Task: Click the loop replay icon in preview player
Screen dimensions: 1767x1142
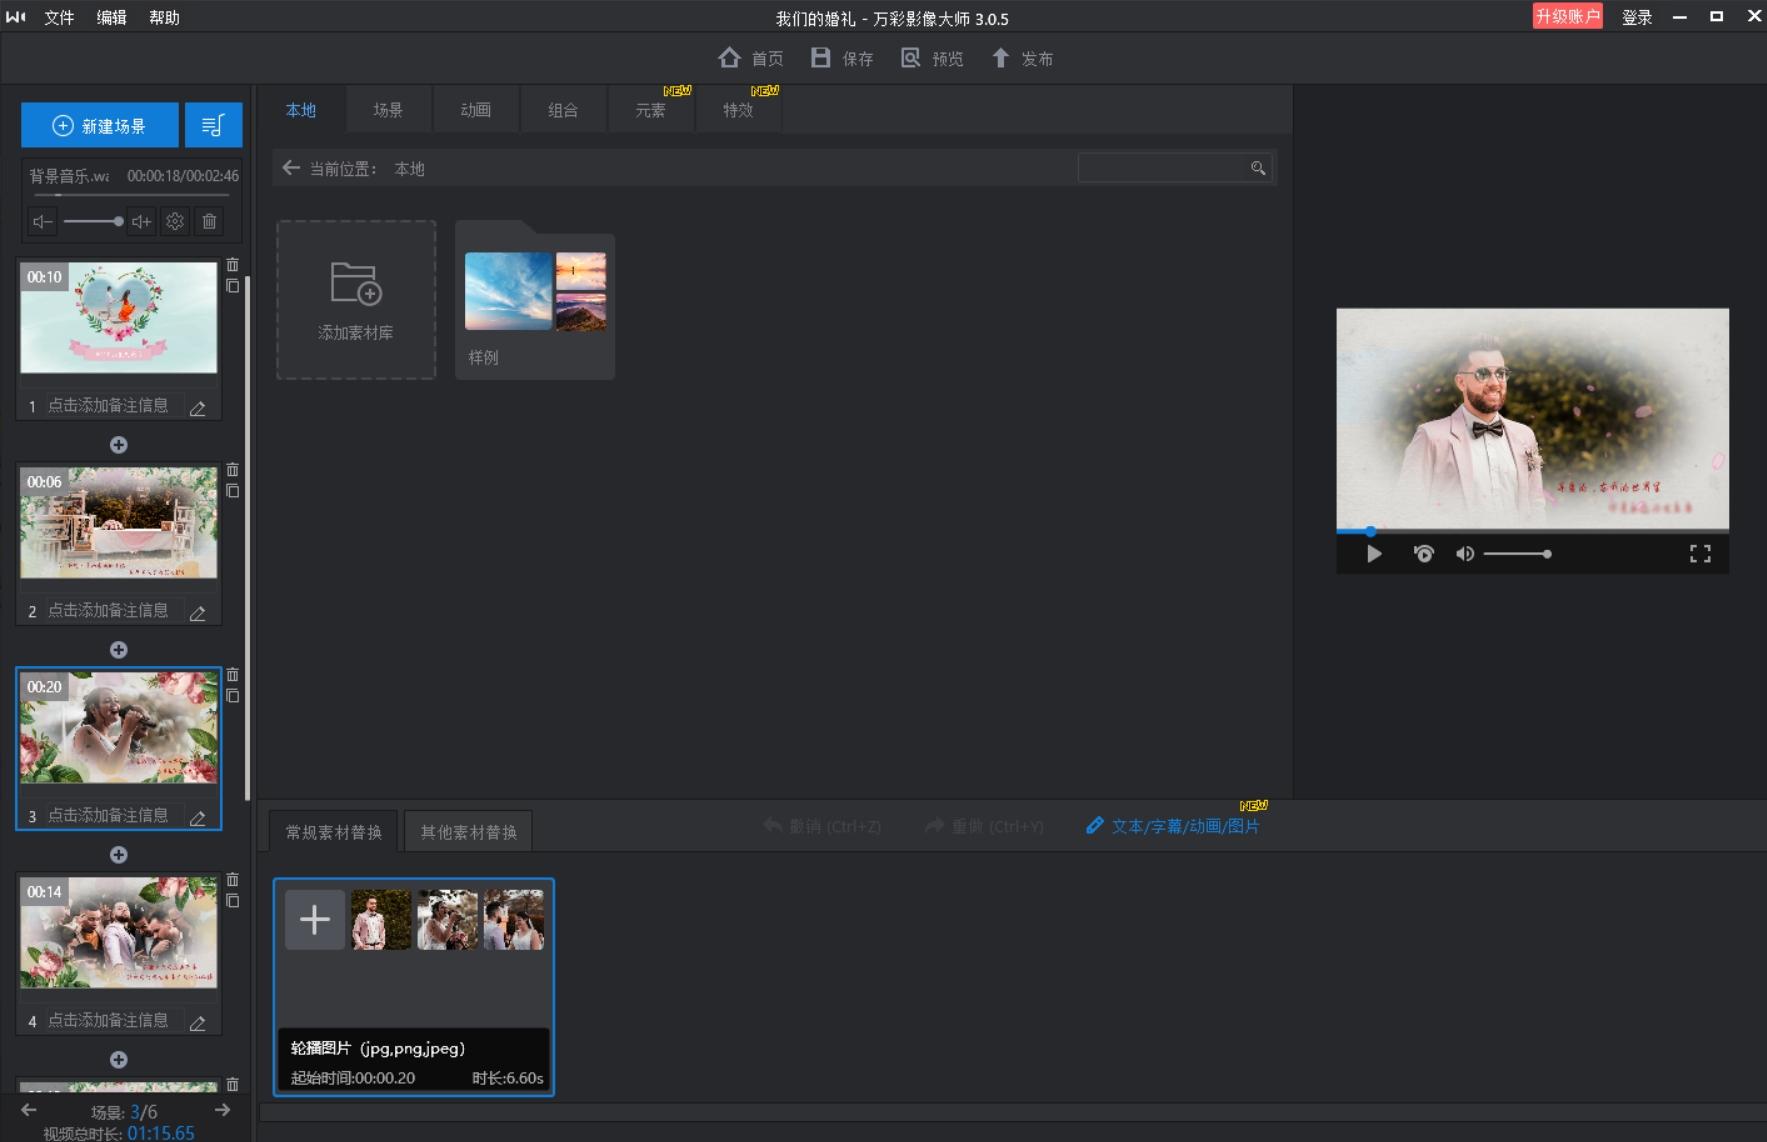Action: (1423, 554)
